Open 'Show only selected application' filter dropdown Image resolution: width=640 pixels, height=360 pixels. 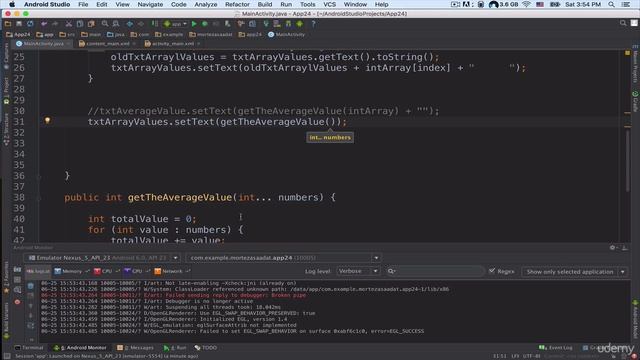click(x=574, y=271)
